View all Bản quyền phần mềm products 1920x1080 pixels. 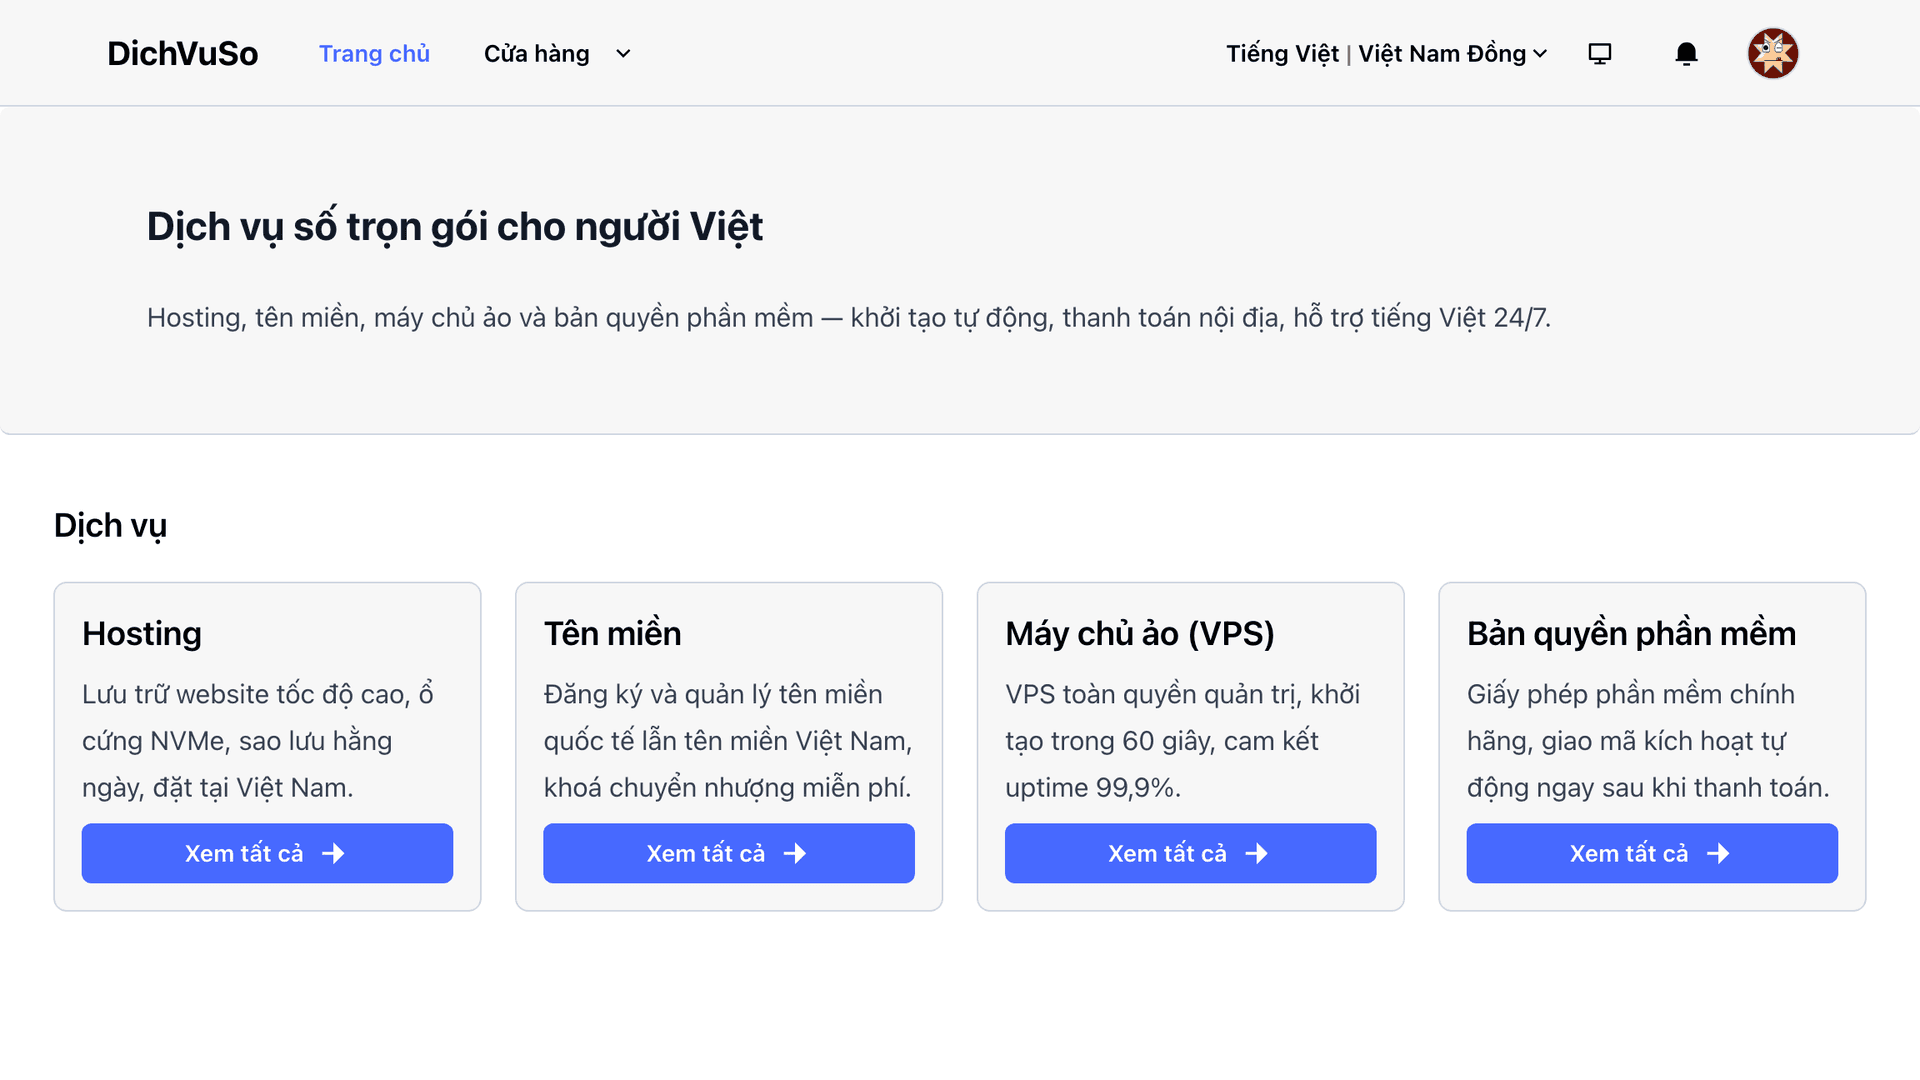click(1652, 853)
